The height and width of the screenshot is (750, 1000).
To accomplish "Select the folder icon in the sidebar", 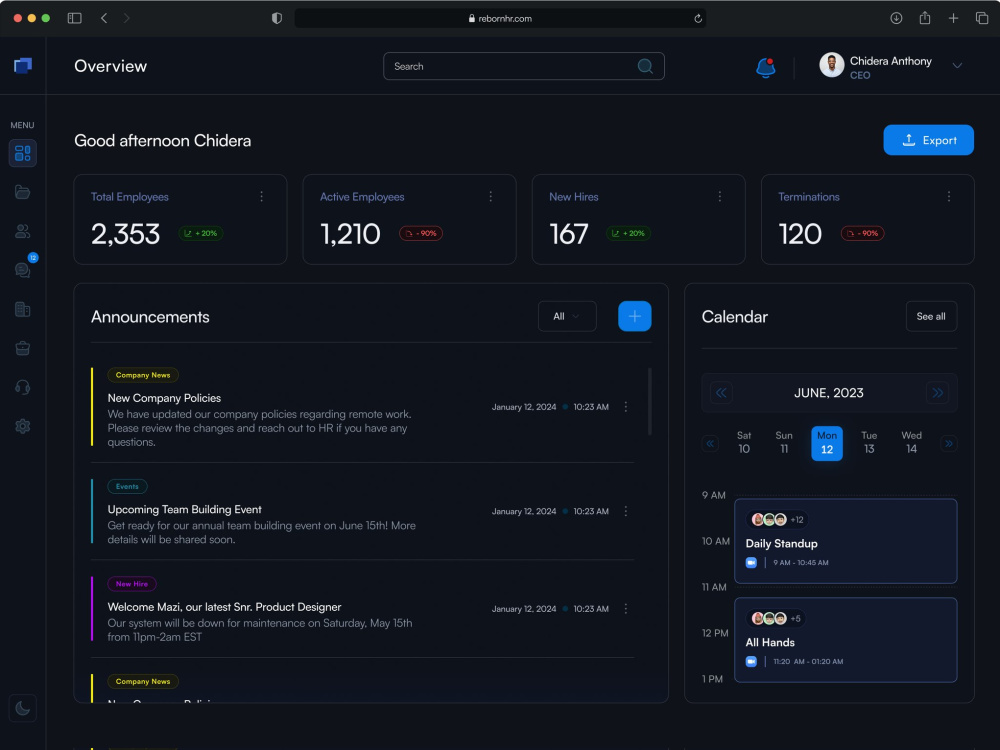I will pos(22,192).
